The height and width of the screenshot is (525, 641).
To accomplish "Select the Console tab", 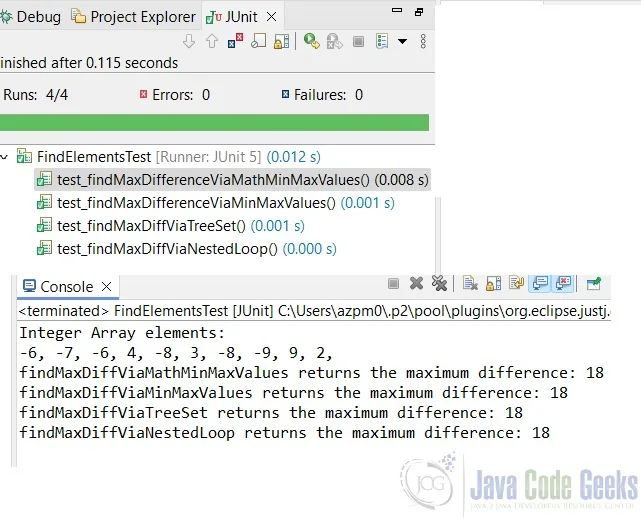I will (x=58, y=287).
